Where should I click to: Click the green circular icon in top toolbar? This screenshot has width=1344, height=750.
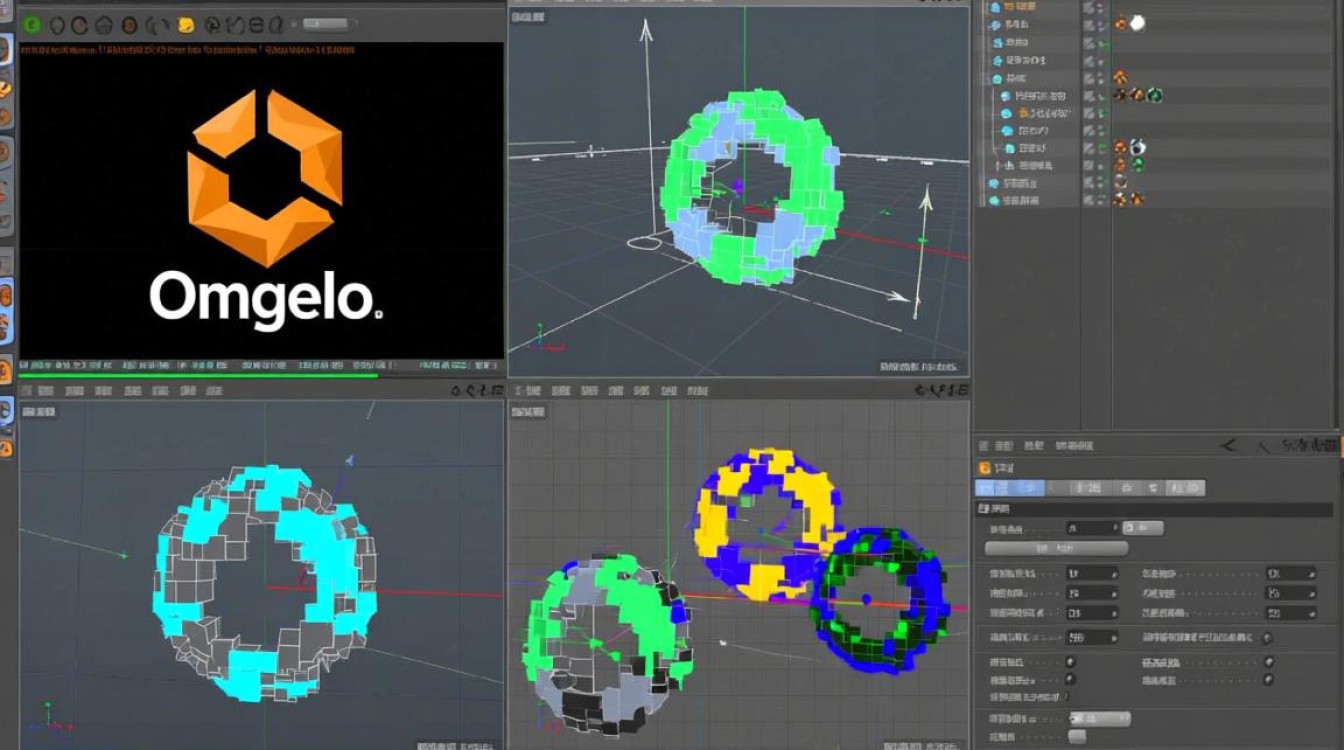pos(32,24)
